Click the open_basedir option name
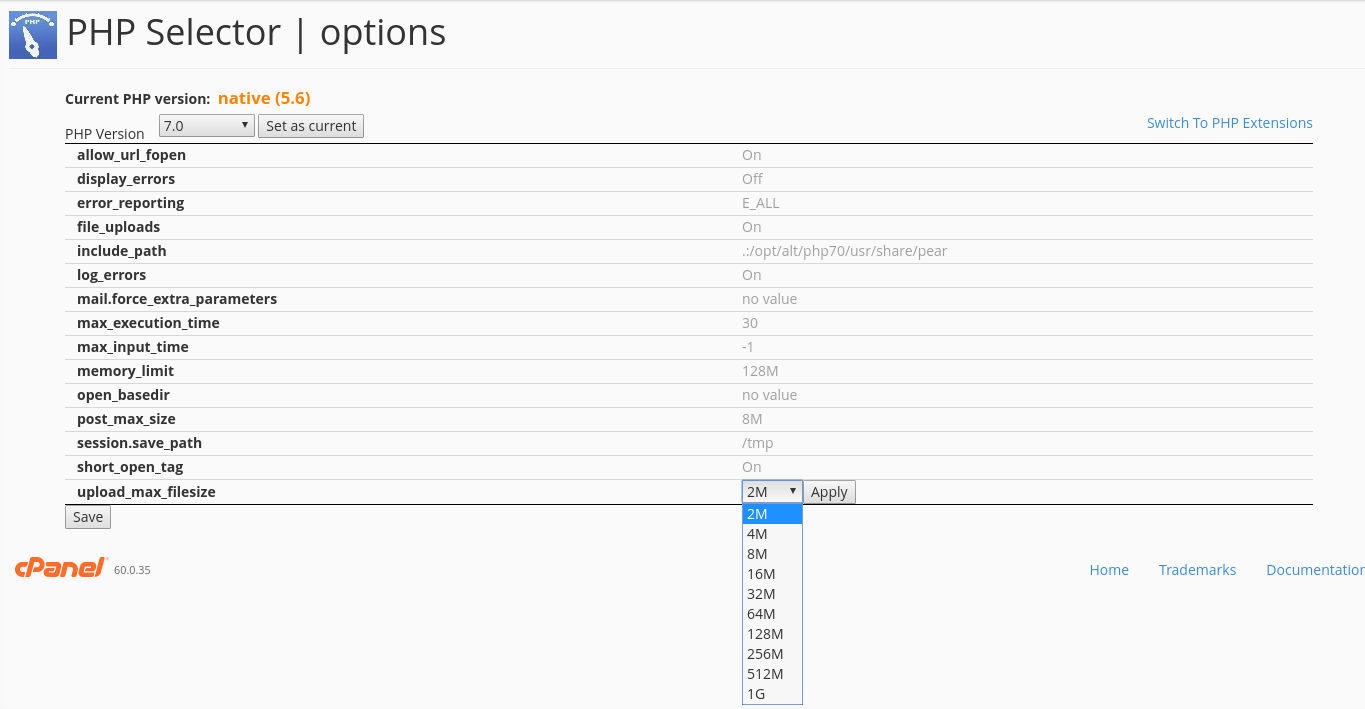Screen dimensions: 1365x709 click(x=123, y=395)
